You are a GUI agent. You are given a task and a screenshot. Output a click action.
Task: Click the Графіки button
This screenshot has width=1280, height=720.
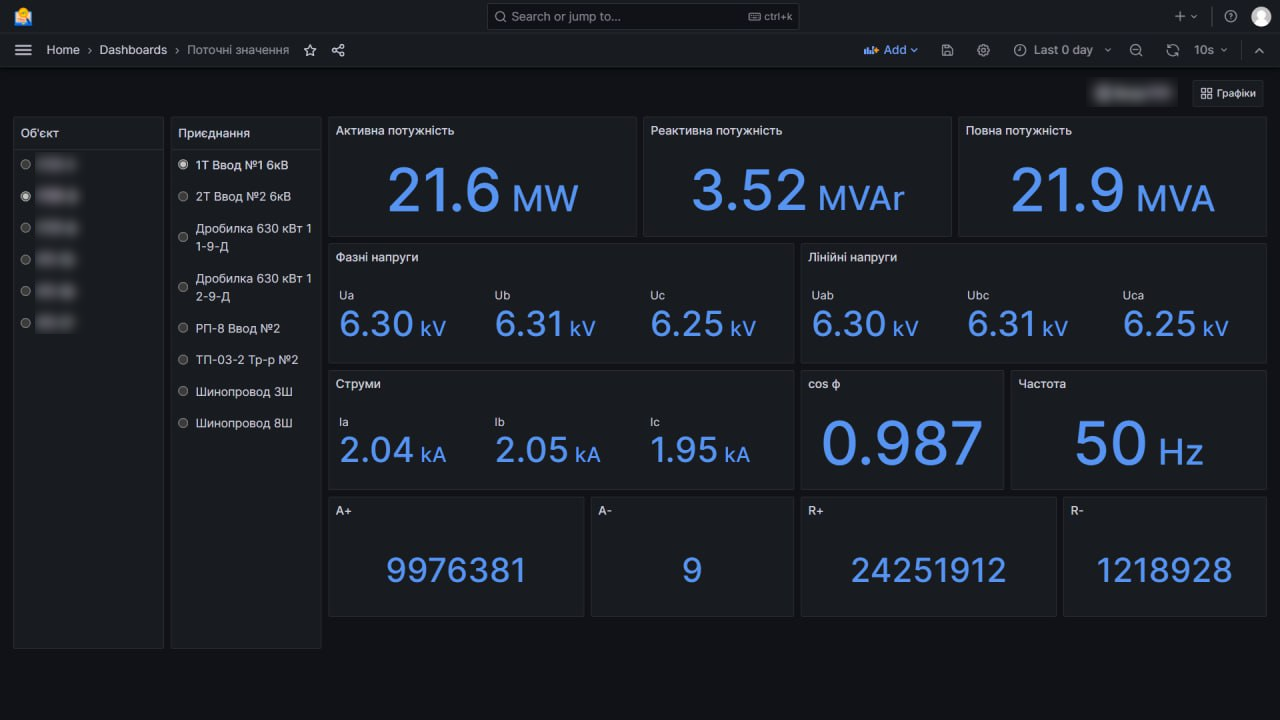pos(1227,93)
